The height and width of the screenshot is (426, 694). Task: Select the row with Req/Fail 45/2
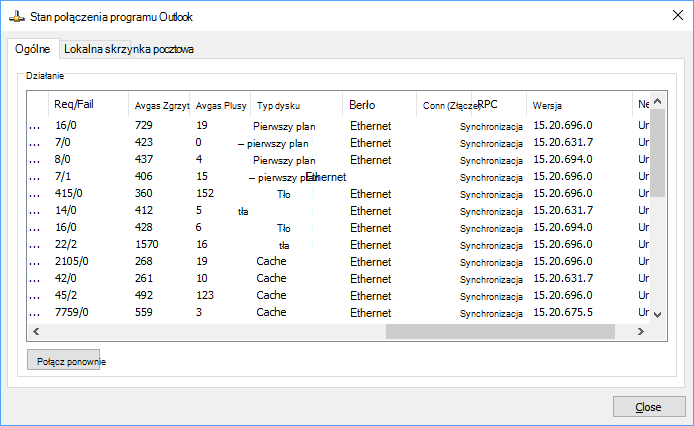(x=339, y=295)
